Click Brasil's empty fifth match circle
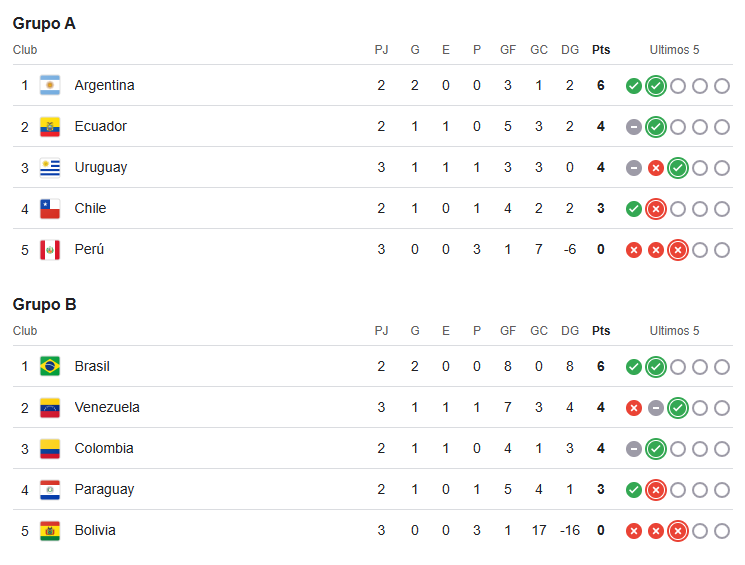The height and width of the screenshot is (565, 745). pyautogui.click(x=722, y=367)
